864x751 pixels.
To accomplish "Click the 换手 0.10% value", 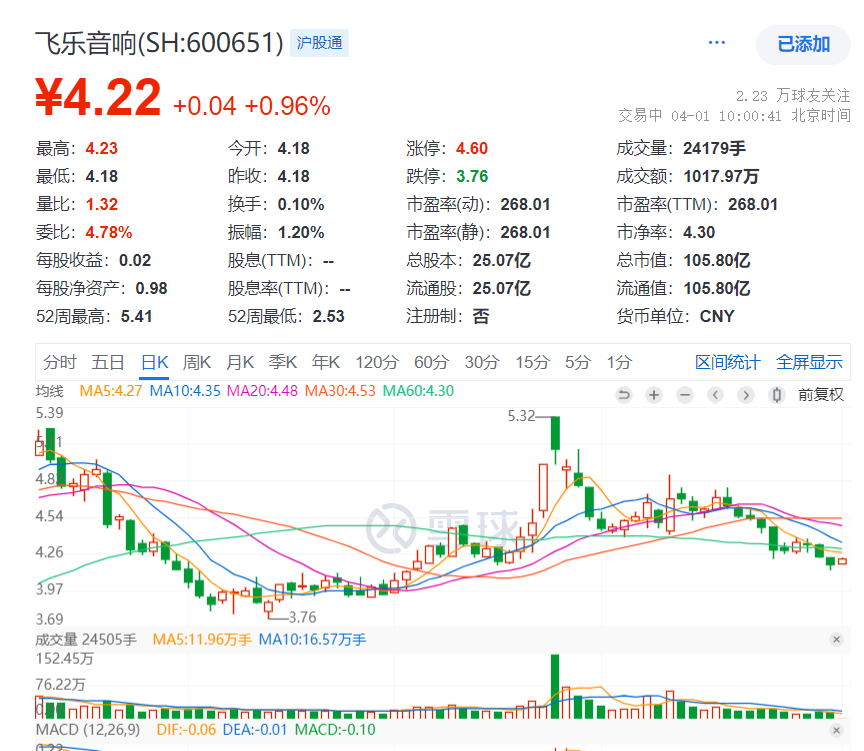I will (301, 204).
